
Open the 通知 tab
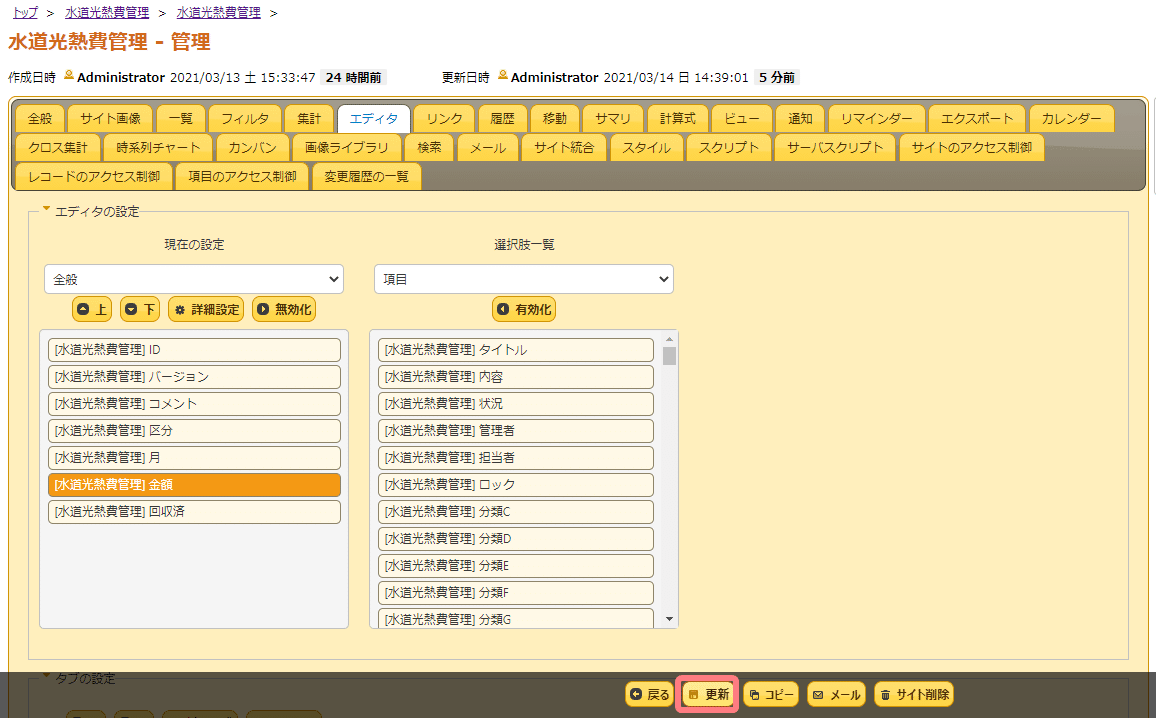[x=800, y=119]
